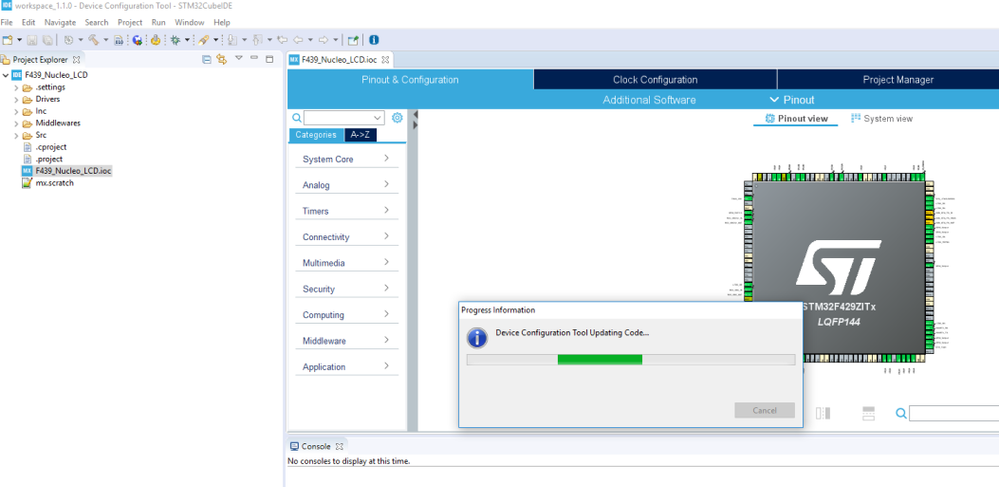Click the last edit location icon
Screen dimensions: 999x487
(283, 40)
